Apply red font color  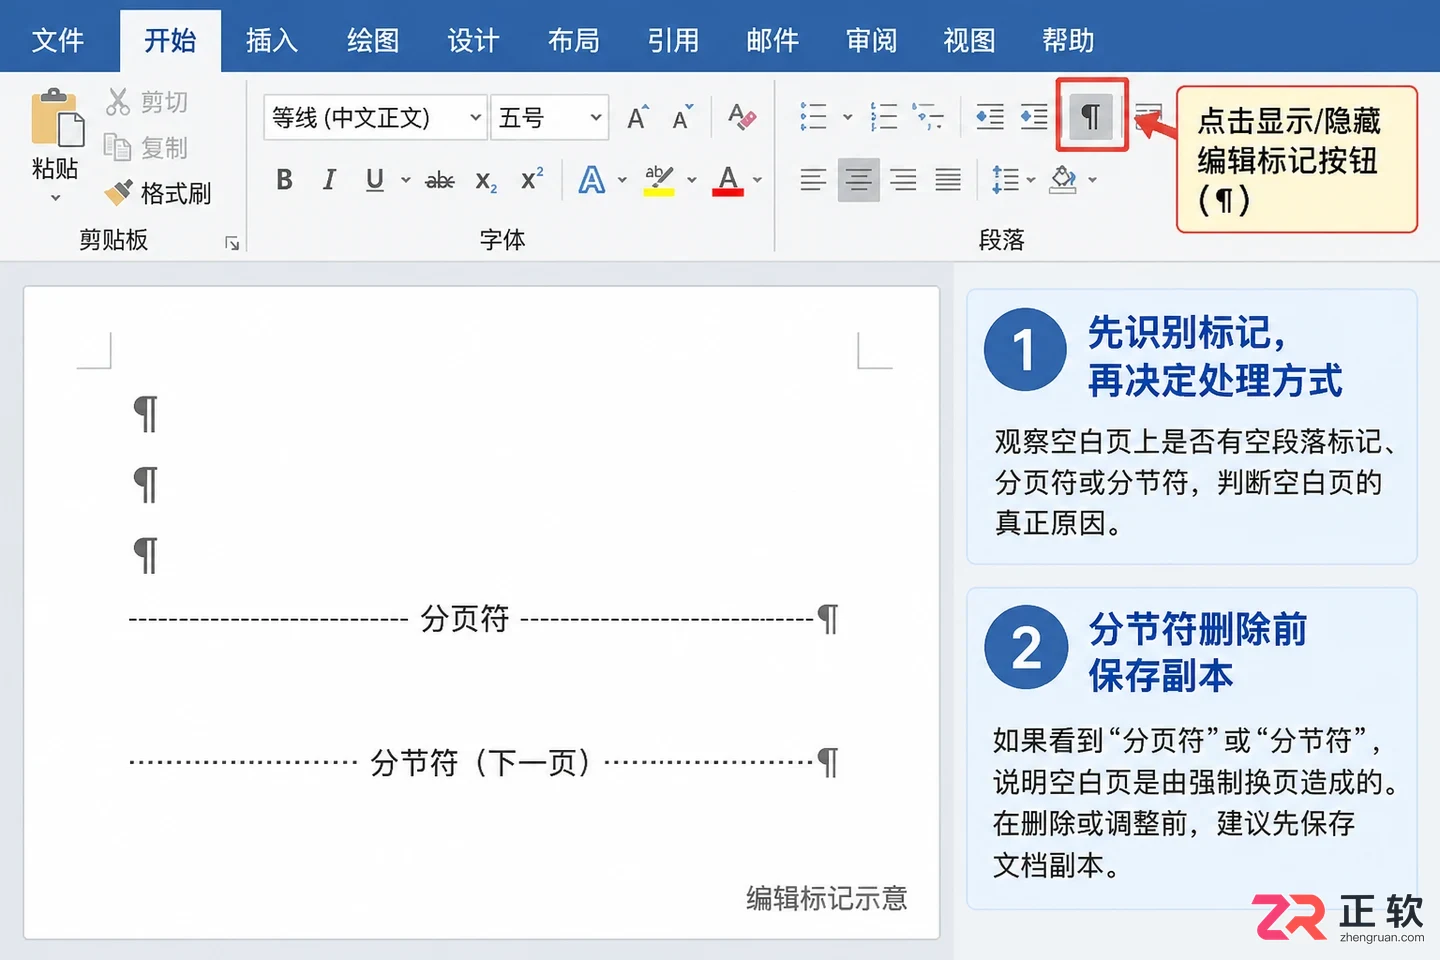coord(728,180)
